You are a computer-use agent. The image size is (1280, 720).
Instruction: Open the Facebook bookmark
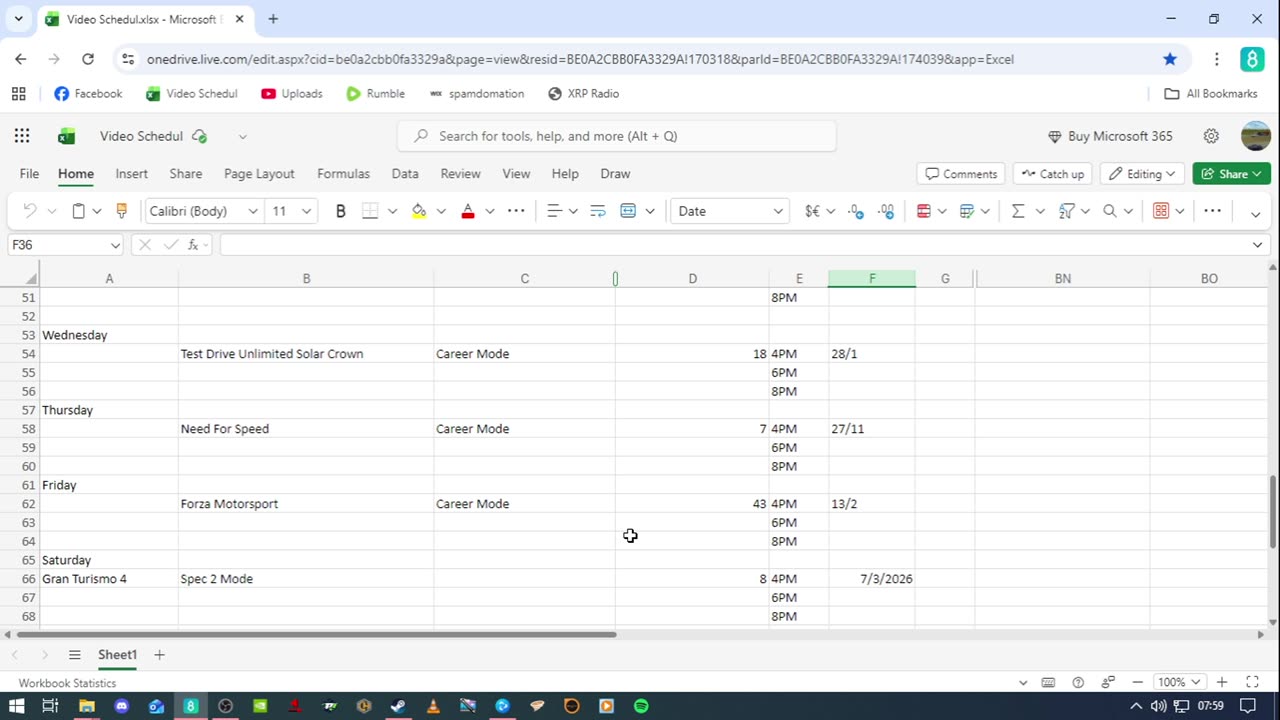[88, 94]
